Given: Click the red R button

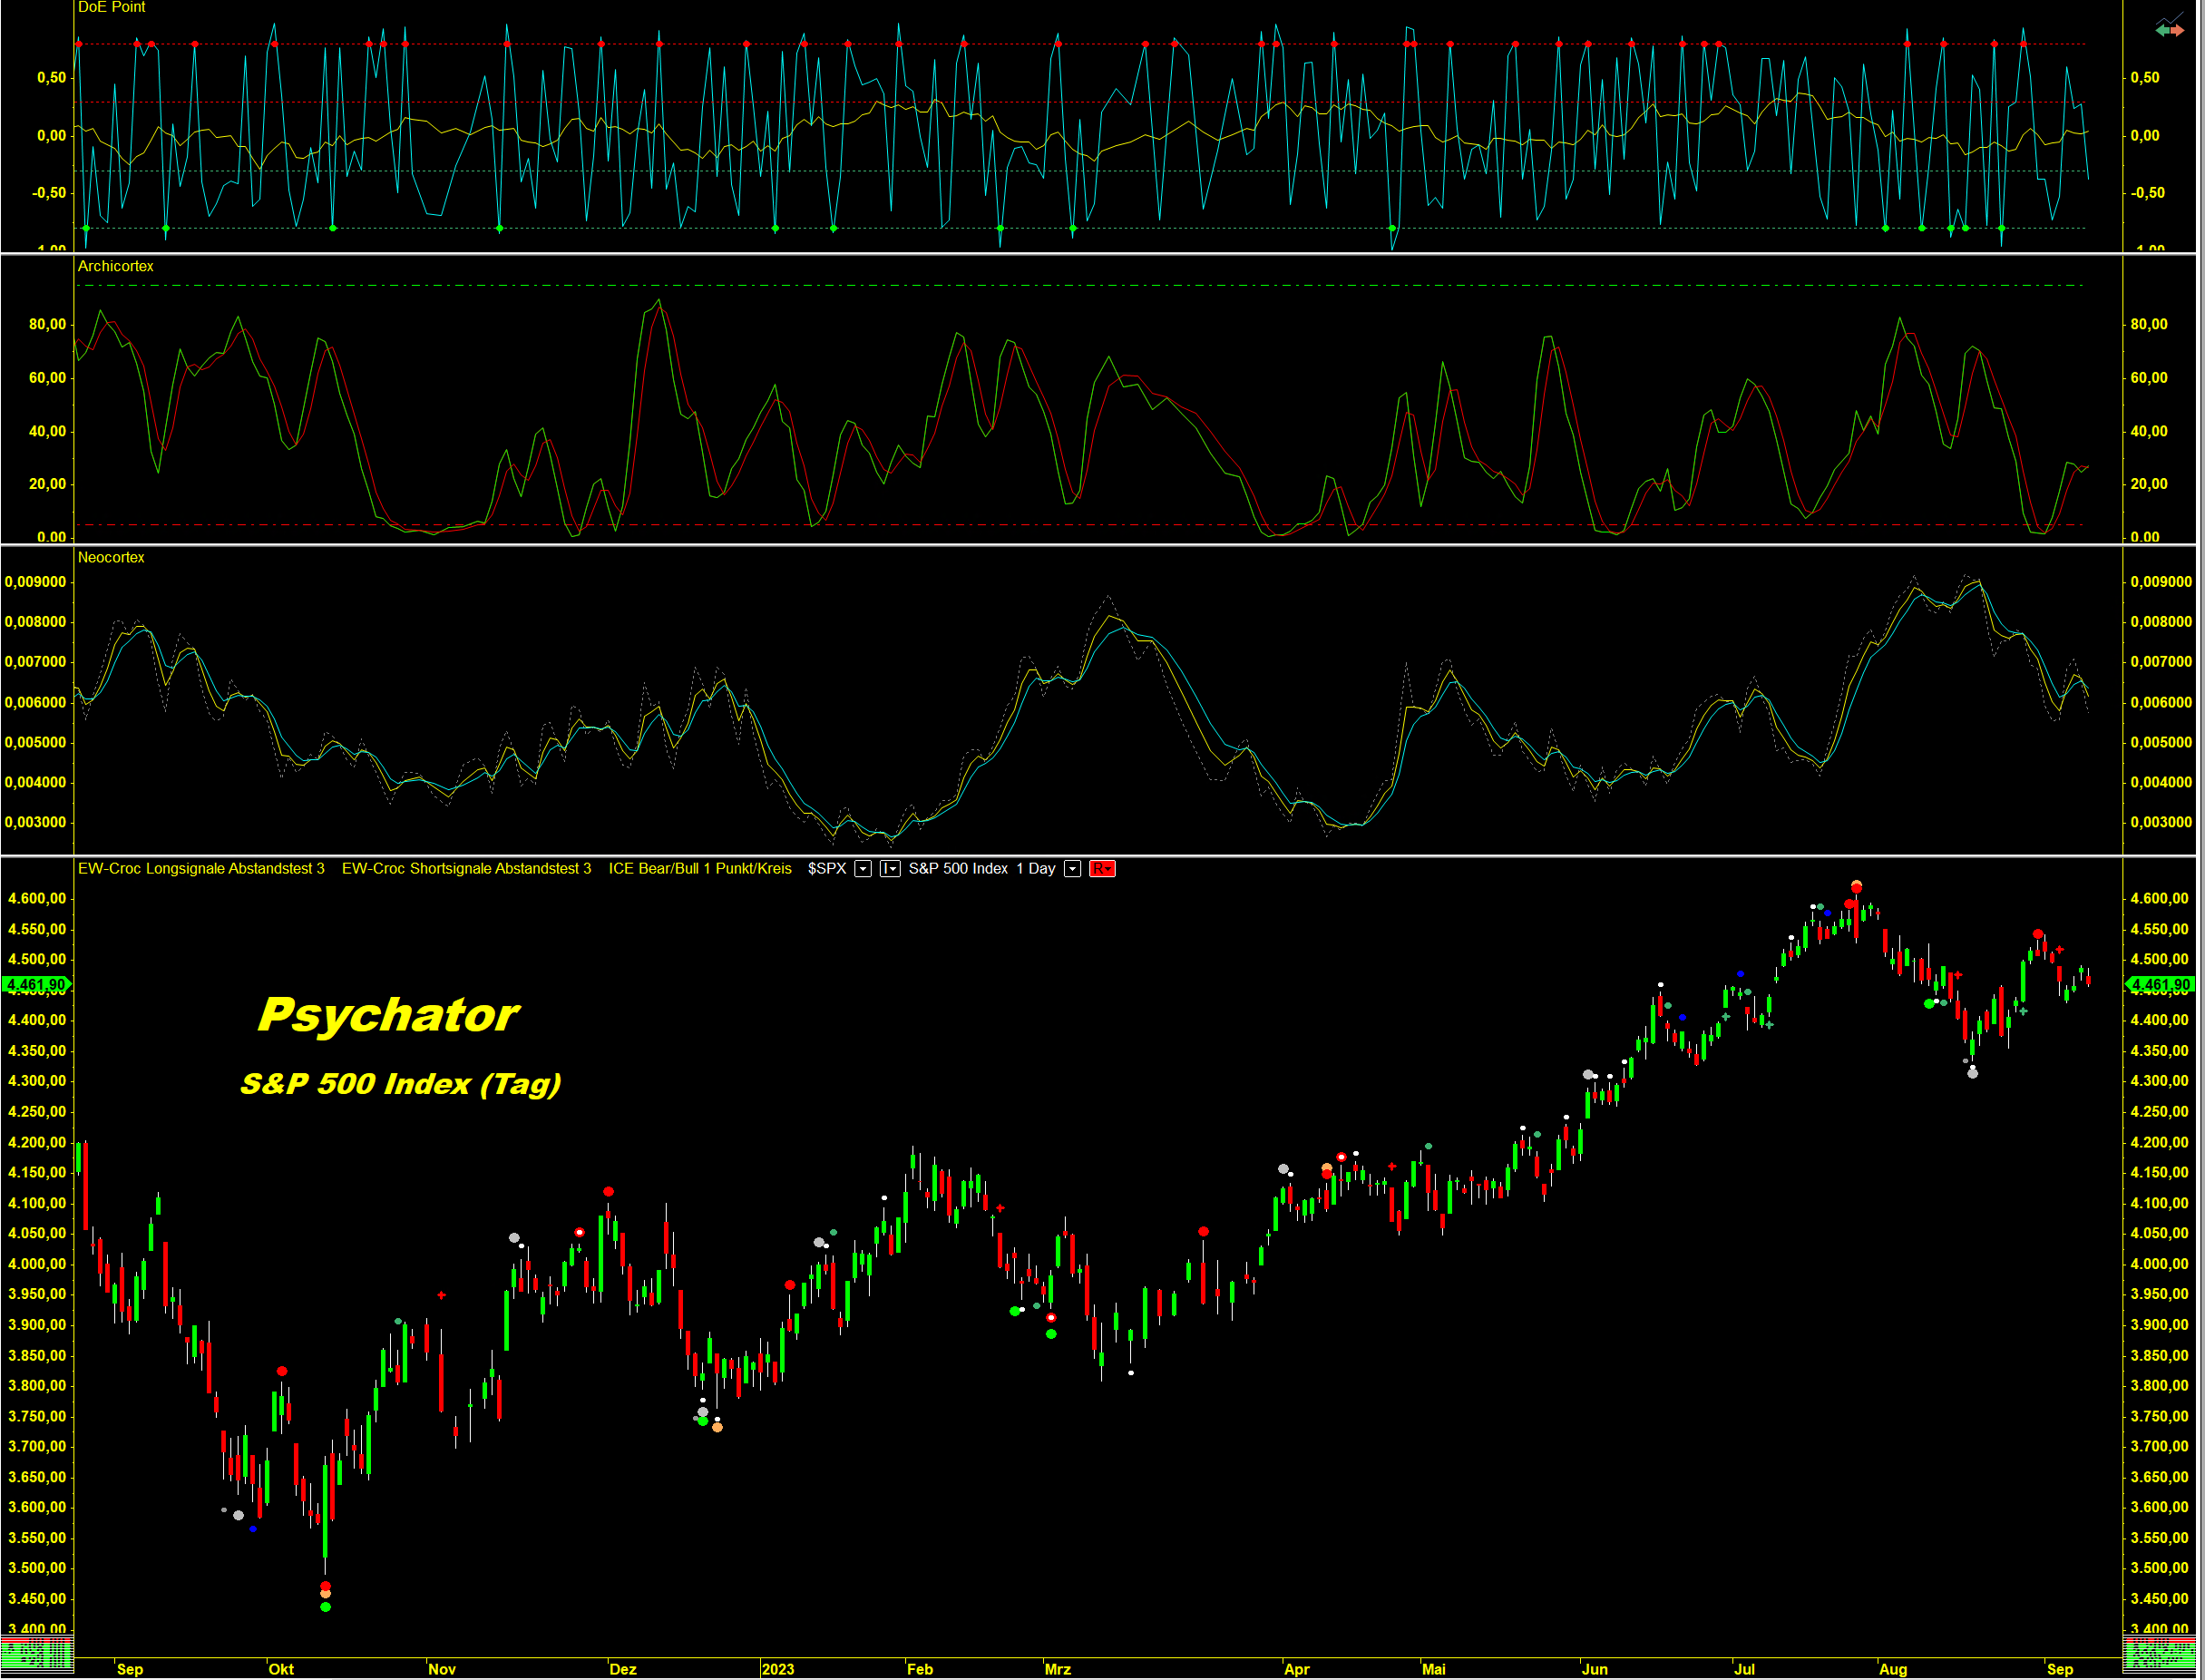Looking at the screenshot, I should [x=1101, y=869].
